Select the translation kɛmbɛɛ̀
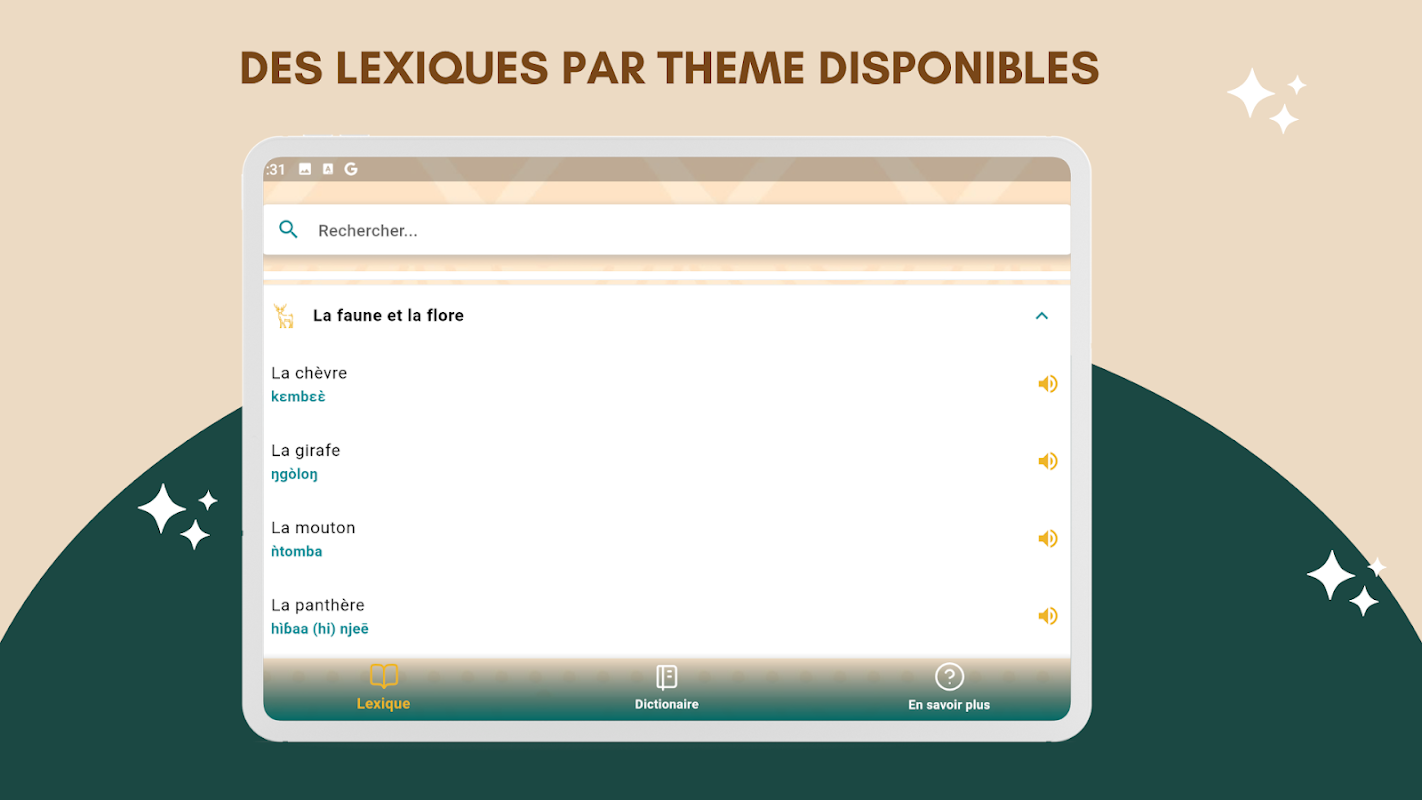 pos(298,397)
